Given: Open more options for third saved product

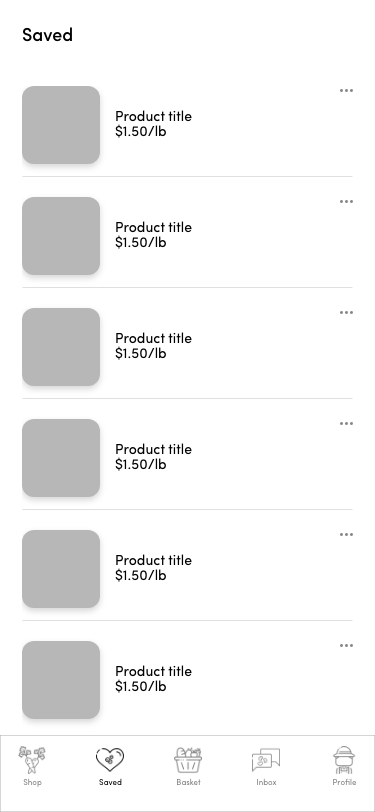Looking at the screenshot, I should pyautogui.click(x=346, y=312).
